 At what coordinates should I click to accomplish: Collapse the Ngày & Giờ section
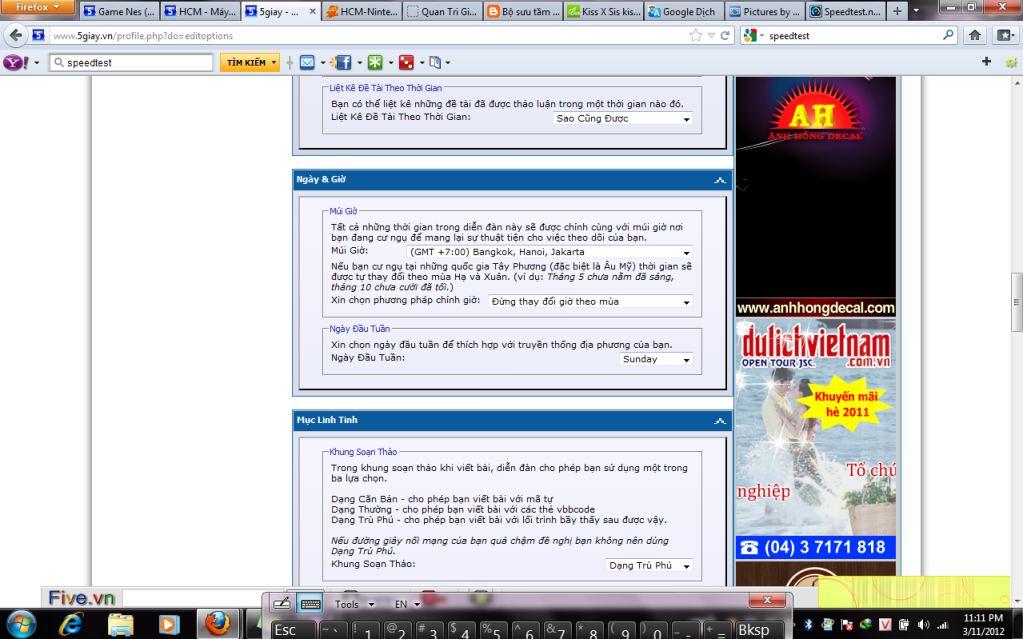click(719, 181)
